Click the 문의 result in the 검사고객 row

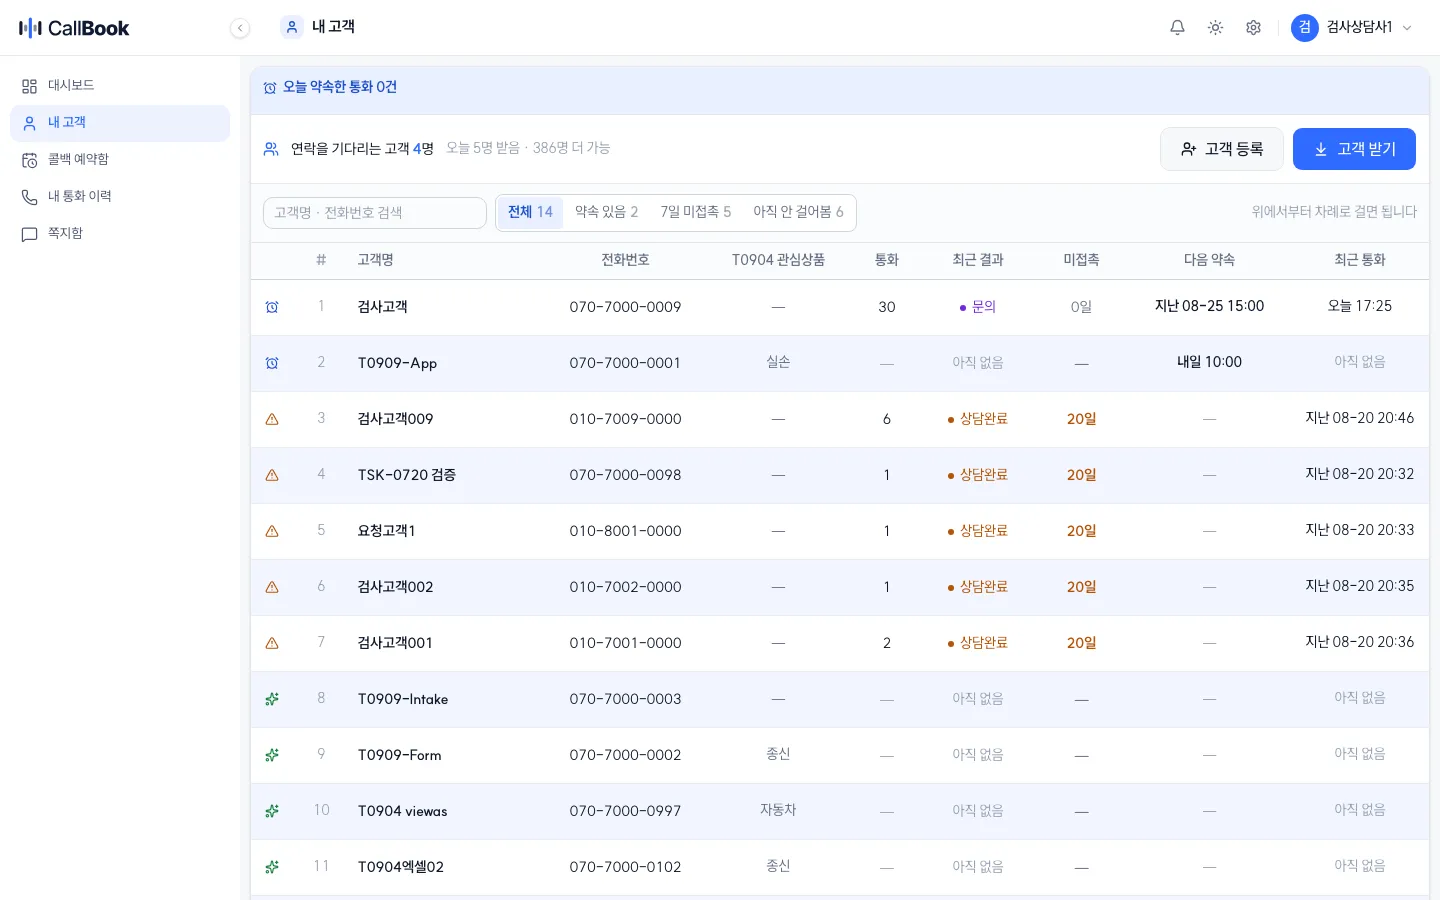tap(978, 307)
